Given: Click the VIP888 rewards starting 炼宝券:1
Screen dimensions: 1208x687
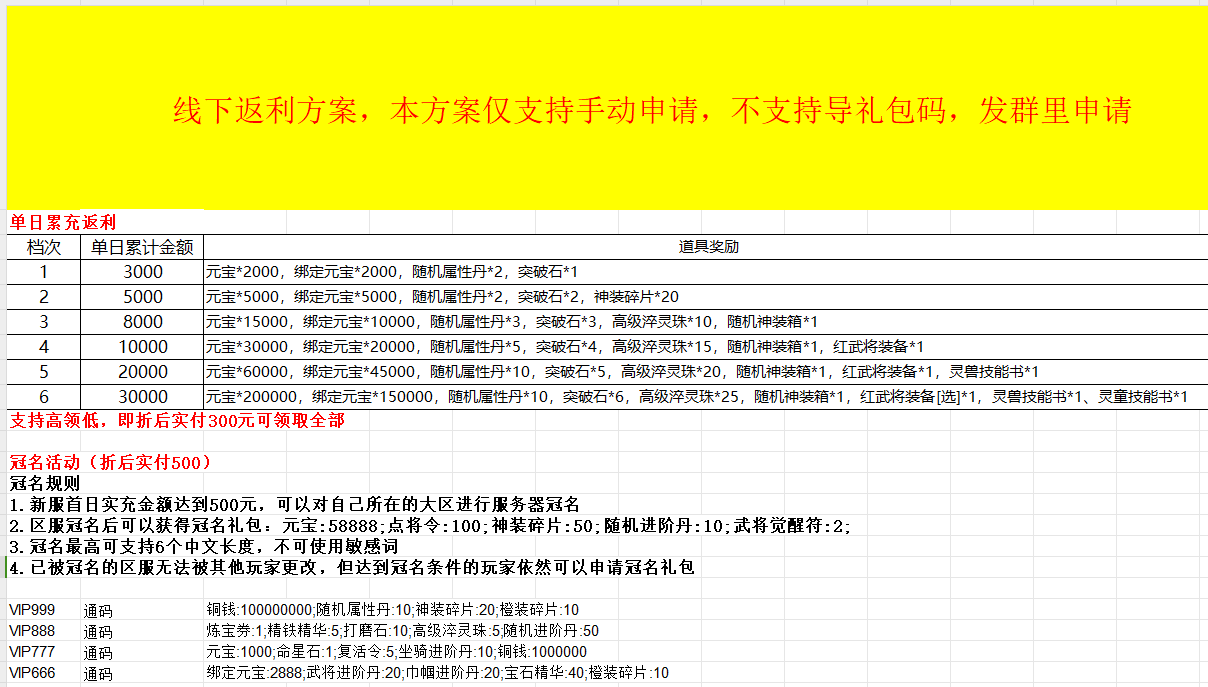Looking at the screenshot, I should tap(403, 631).
